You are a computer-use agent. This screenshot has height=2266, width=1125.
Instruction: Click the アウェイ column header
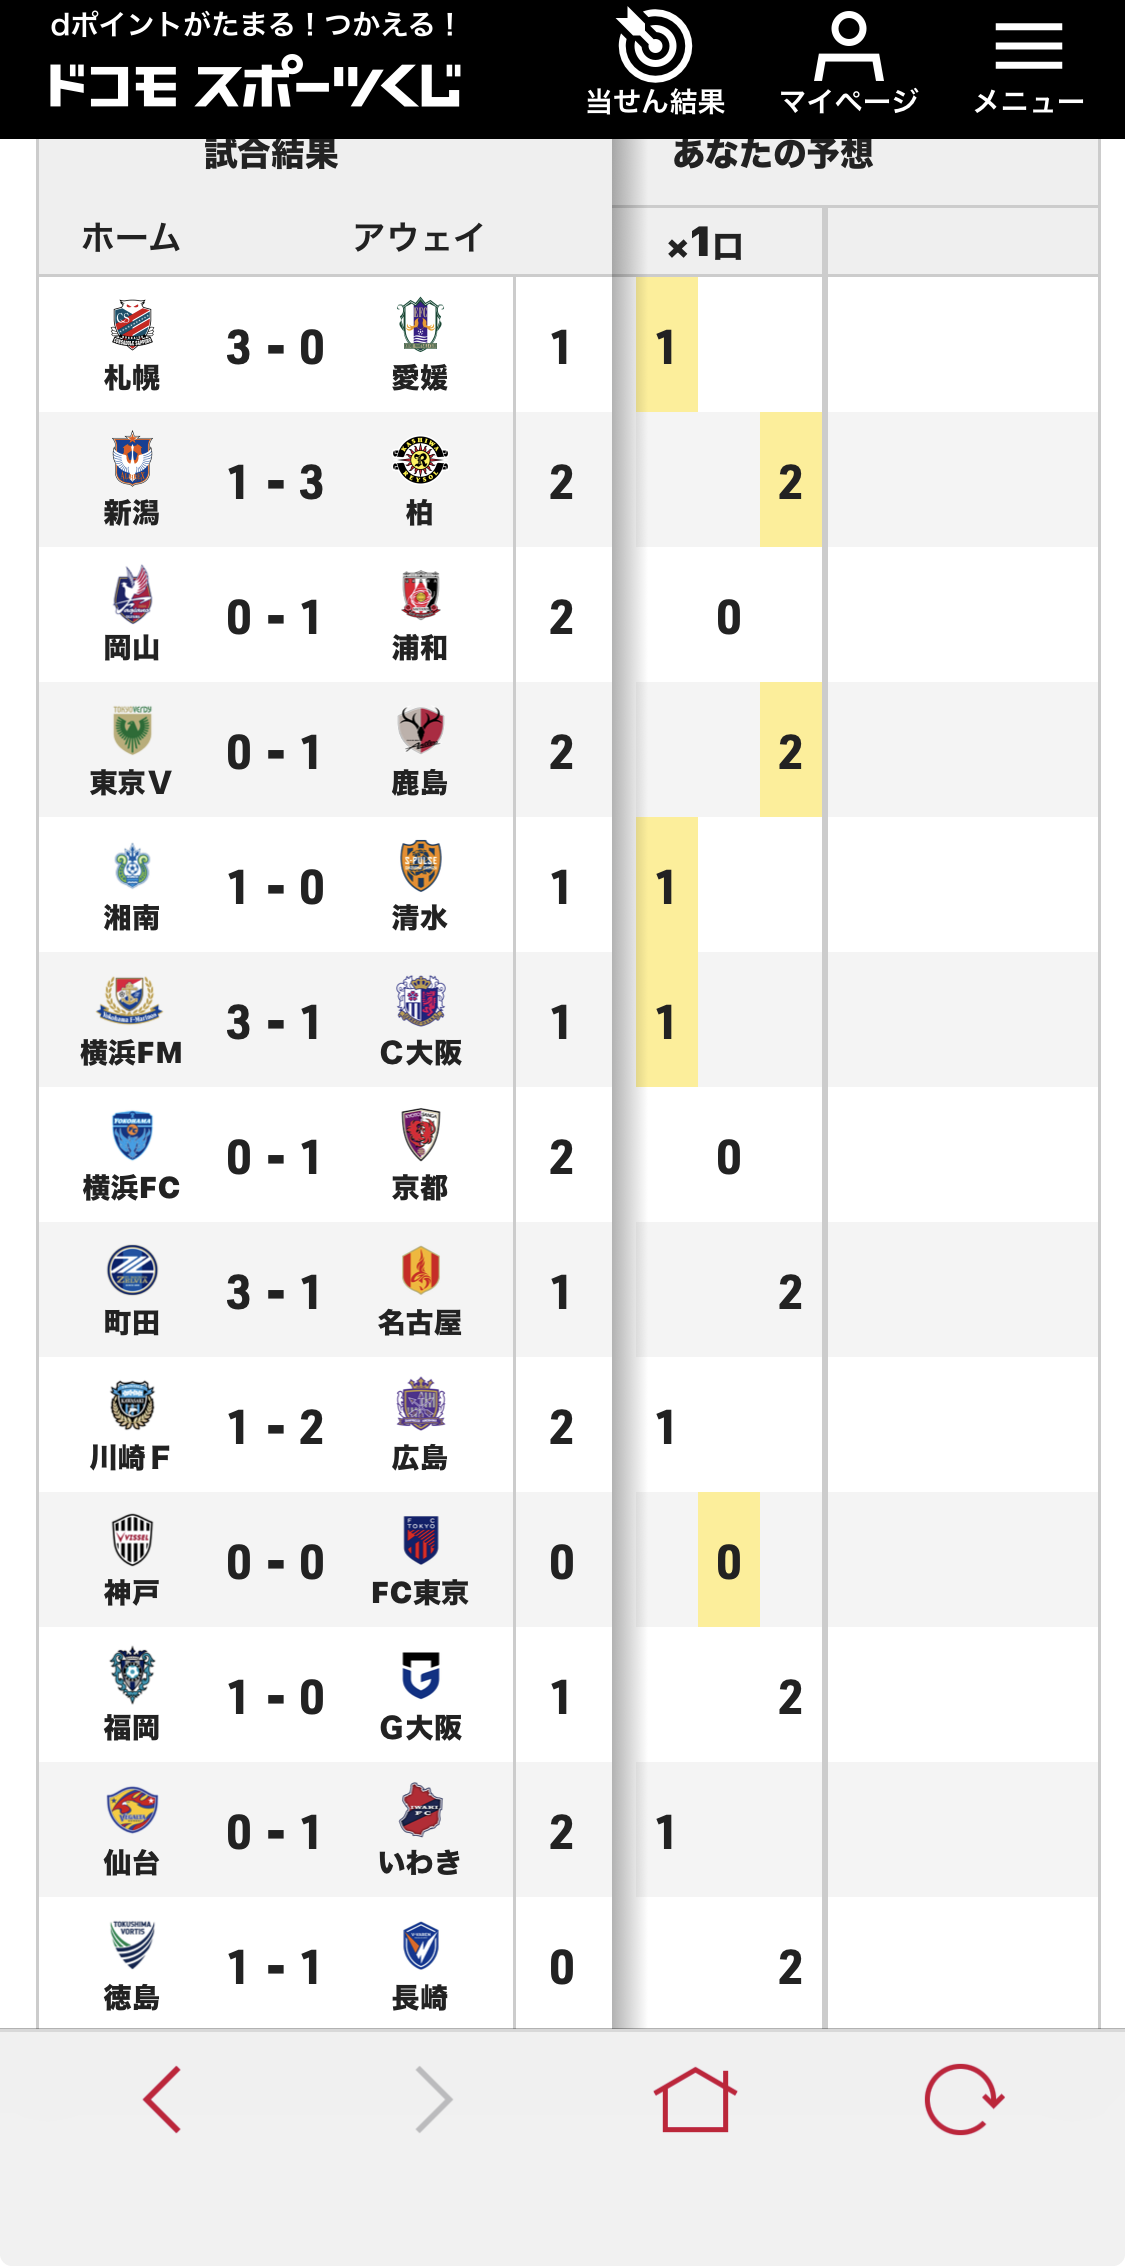coord(418,238)
